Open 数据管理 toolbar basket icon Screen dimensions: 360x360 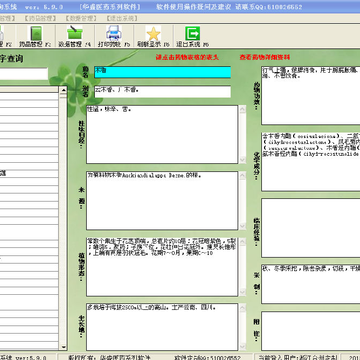pos(75,33)
